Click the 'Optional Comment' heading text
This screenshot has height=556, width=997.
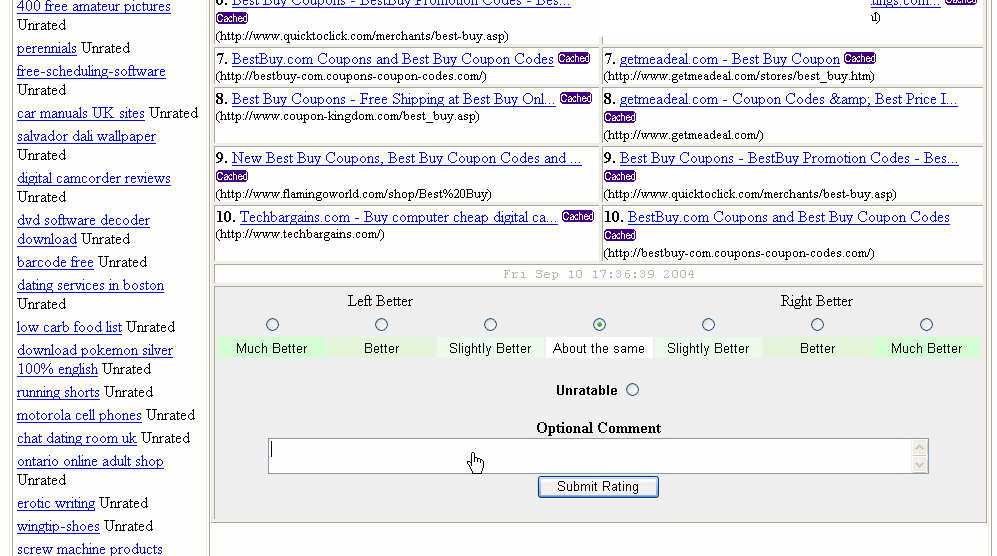pos(598,428)
